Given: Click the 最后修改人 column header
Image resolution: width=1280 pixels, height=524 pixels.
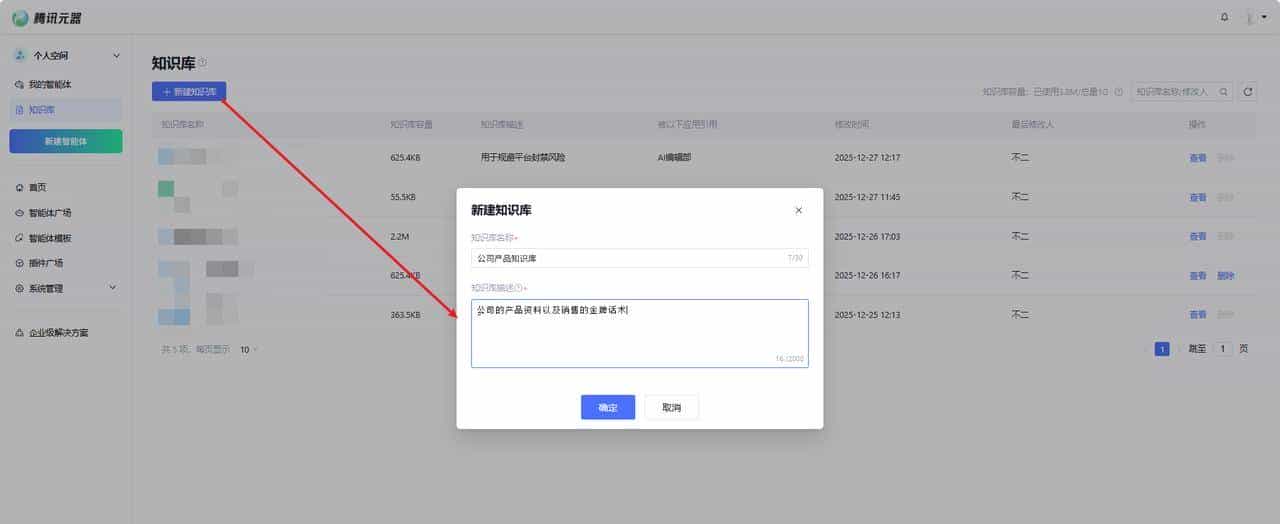Looking at the screenshot, I should tap(1033, 125).
